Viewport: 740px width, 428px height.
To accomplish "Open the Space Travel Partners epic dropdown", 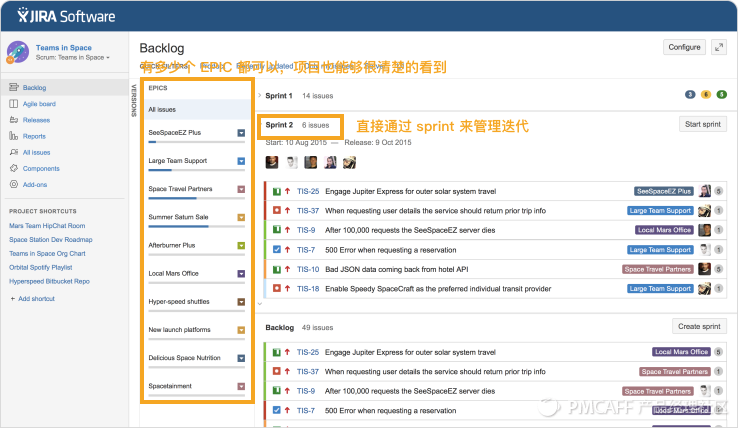I will (x=241, y=189).
